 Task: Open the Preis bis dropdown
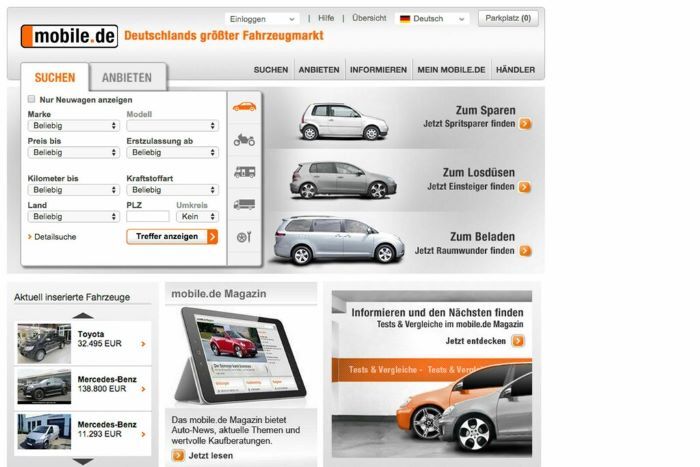pyautogui.click(x=74, y=153)
